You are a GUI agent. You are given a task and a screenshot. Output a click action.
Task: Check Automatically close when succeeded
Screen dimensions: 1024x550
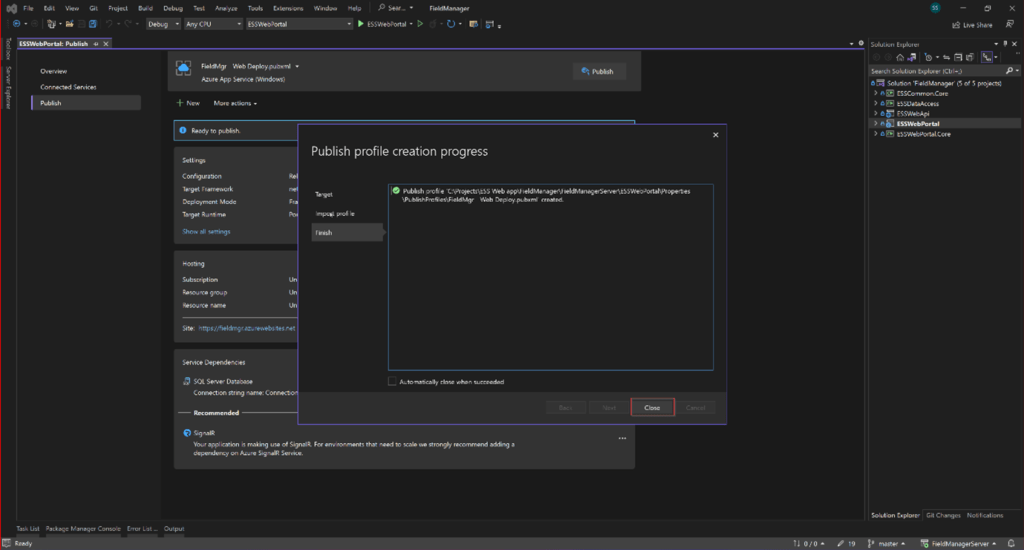(x=392, y=381)
